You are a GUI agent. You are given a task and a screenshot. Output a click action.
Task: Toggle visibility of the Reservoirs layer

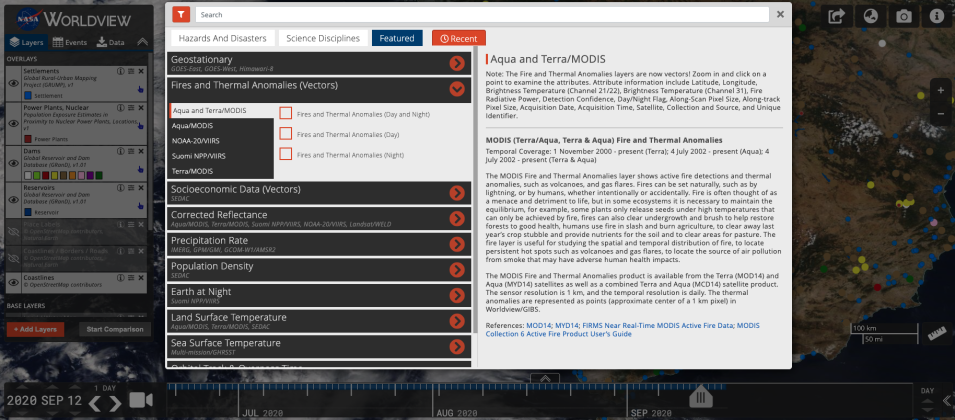coord(13,201)
